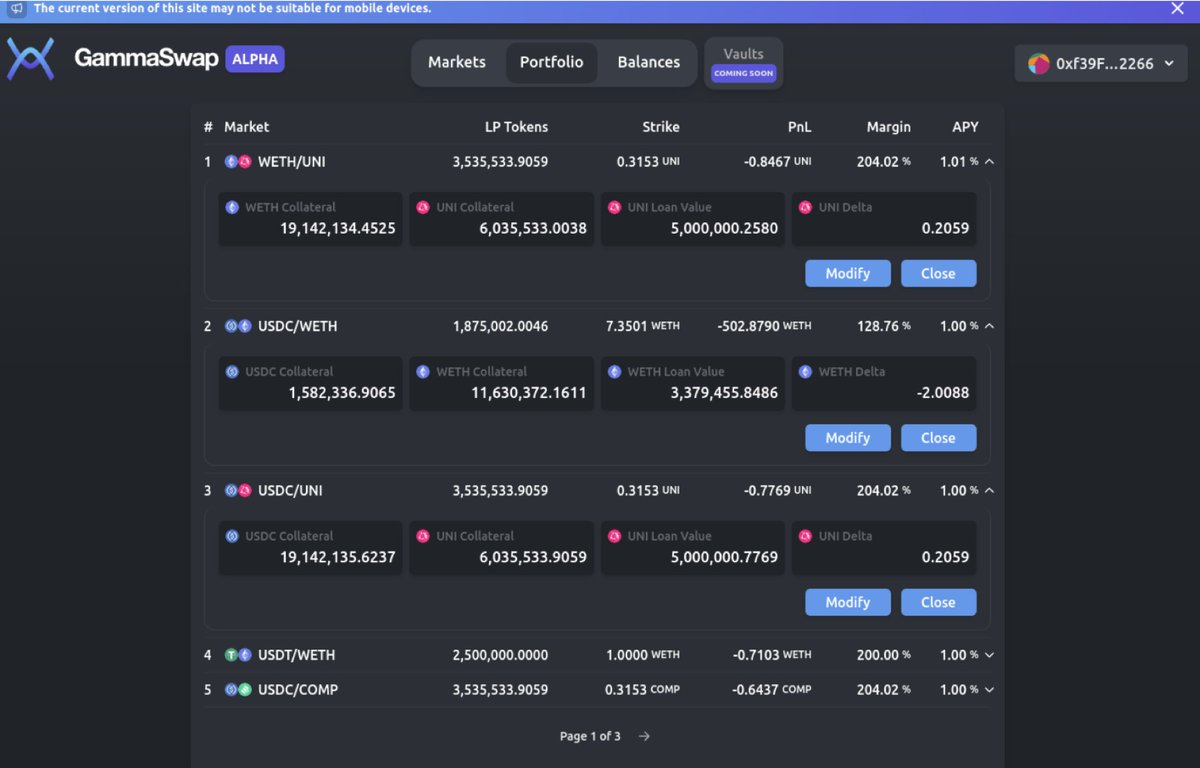The width and height of the screenshot is (1200, 768).
Task: Collapse the USDC/WETH position row
Action: click(989, 326)
